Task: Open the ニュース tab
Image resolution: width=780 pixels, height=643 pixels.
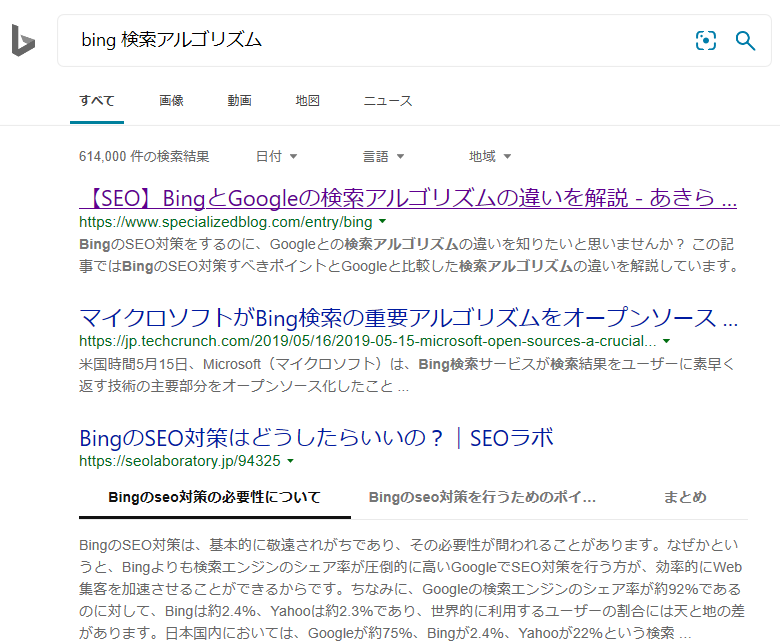Action: tap(388, 101)
